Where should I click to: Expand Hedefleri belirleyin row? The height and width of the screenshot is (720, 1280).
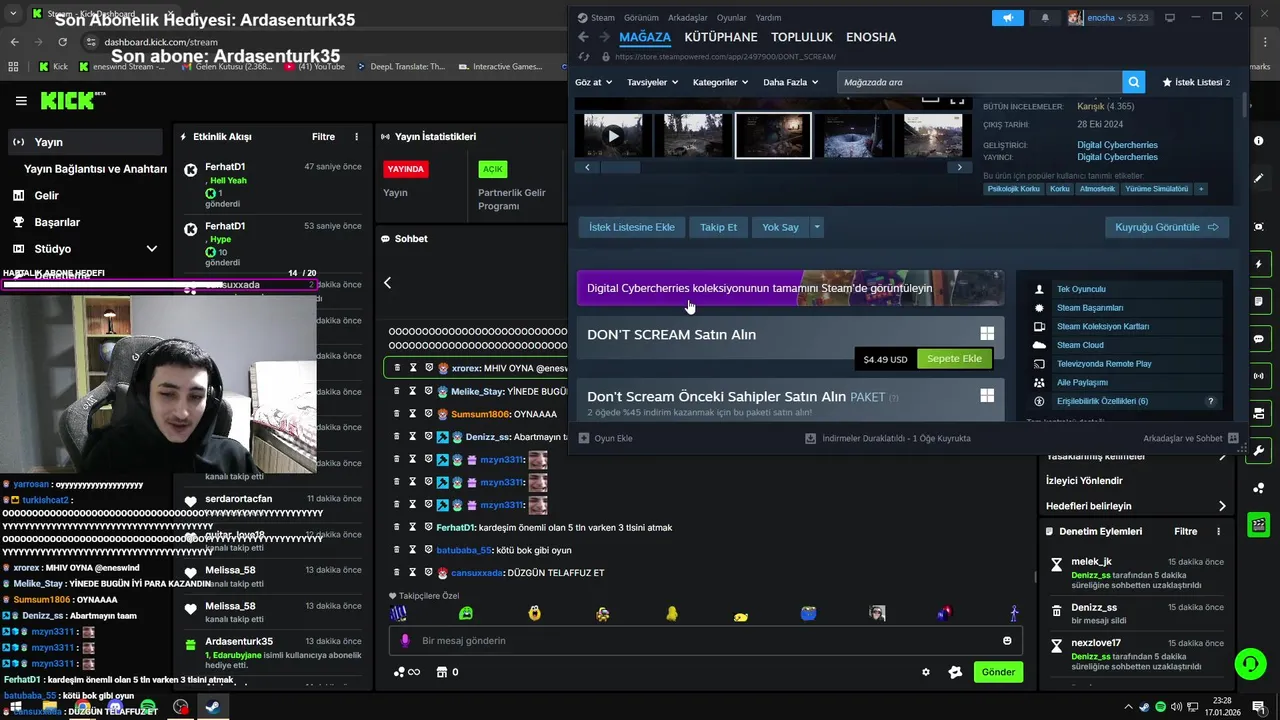1135,506
